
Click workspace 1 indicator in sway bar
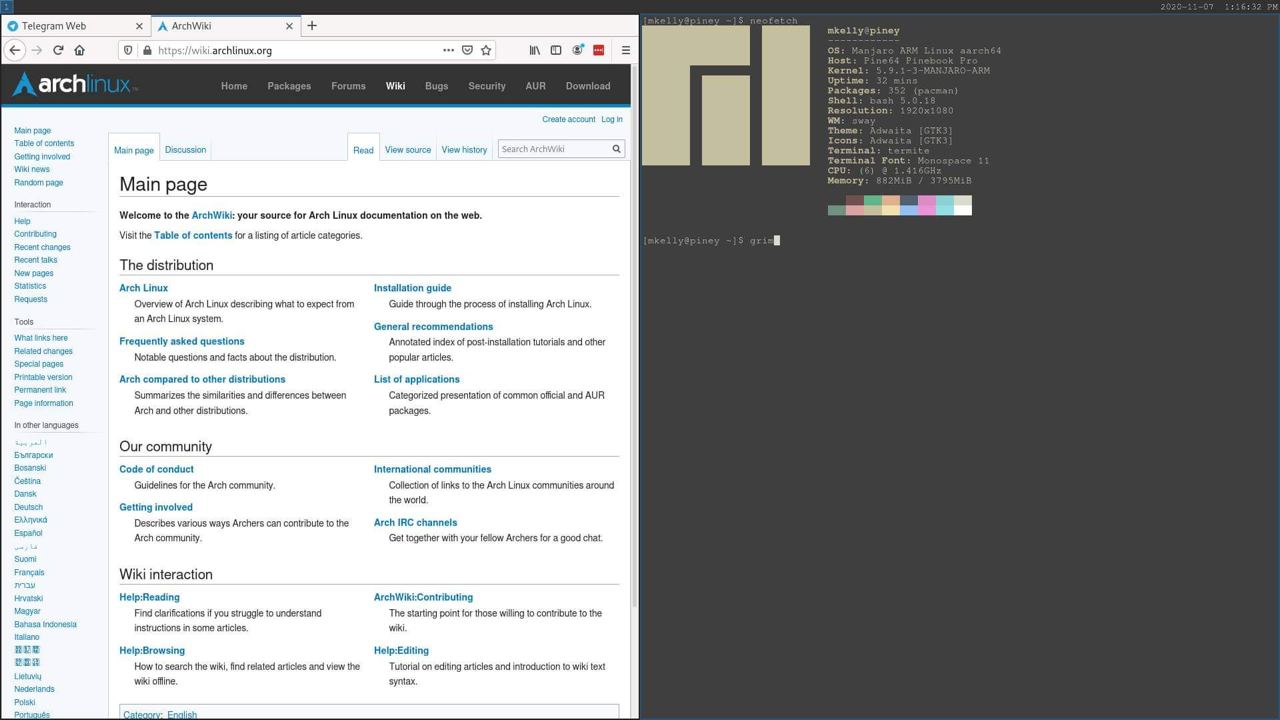pyautogui.click(x=5, y=6)
